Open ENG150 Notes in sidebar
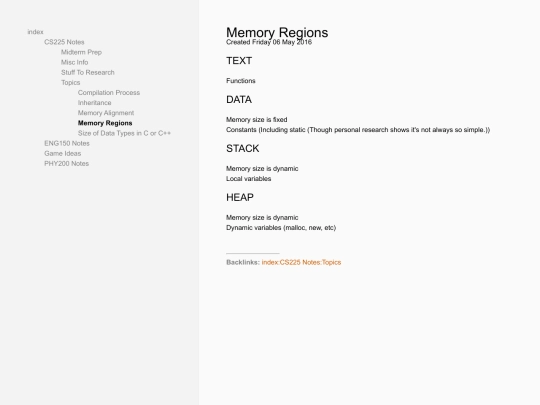 [x=67, y=143]
